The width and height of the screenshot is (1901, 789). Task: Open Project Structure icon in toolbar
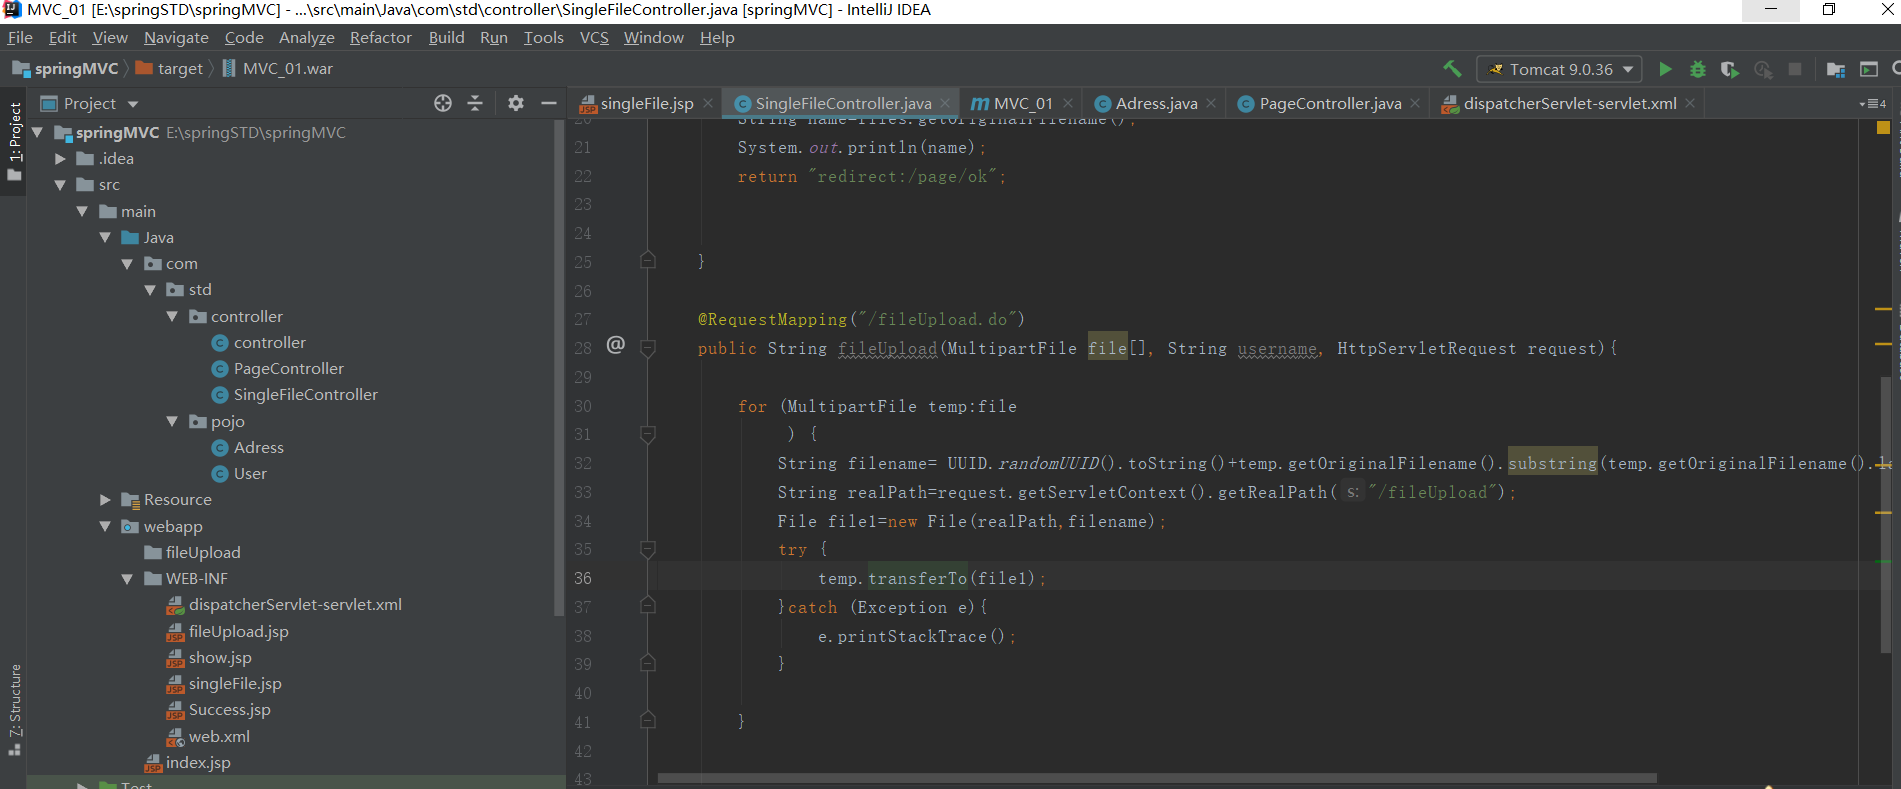click(x=1836, y=69)
